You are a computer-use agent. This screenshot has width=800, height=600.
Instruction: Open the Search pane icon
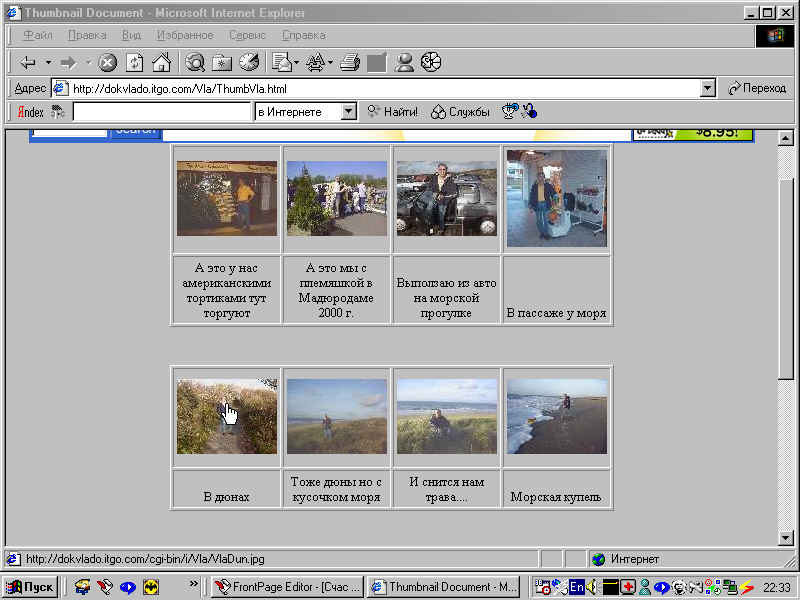(x=195, y=62)
